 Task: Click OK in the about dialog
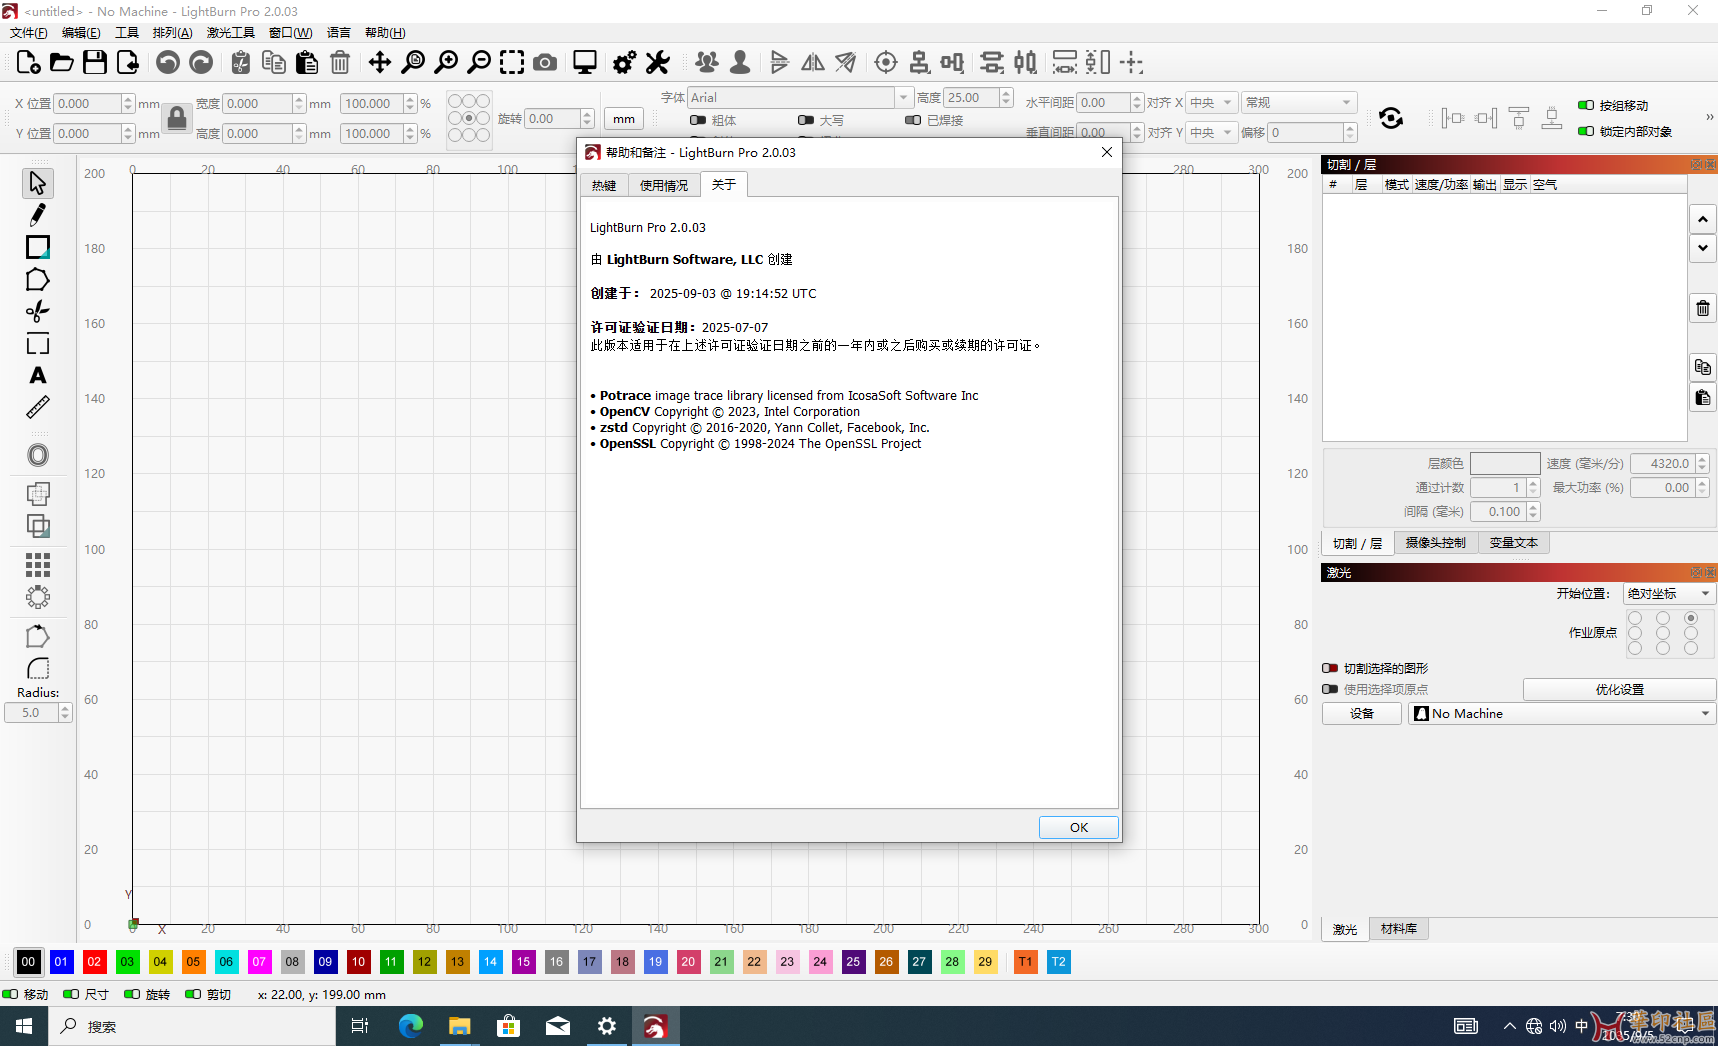[x=1079, y=827]
